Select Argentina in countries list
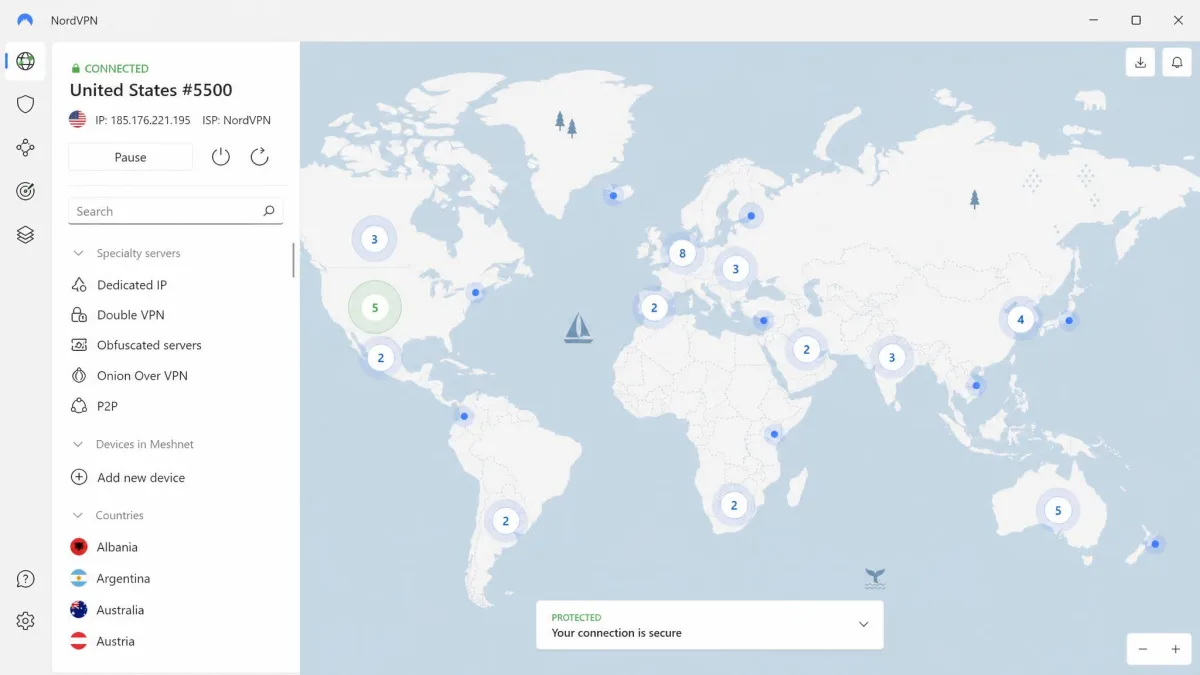1200x675 pixels. tap(176, 579)
